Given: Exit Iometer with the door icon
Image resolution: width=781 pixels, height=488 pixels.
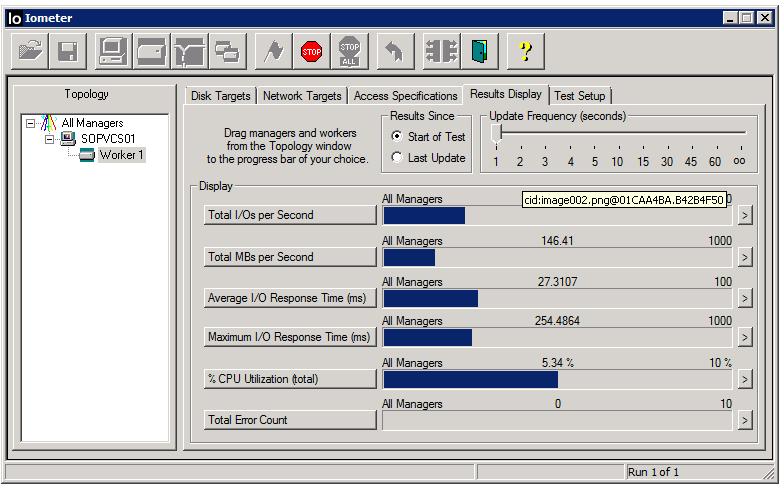Looking at the screenshot, I should coord(480,51).
